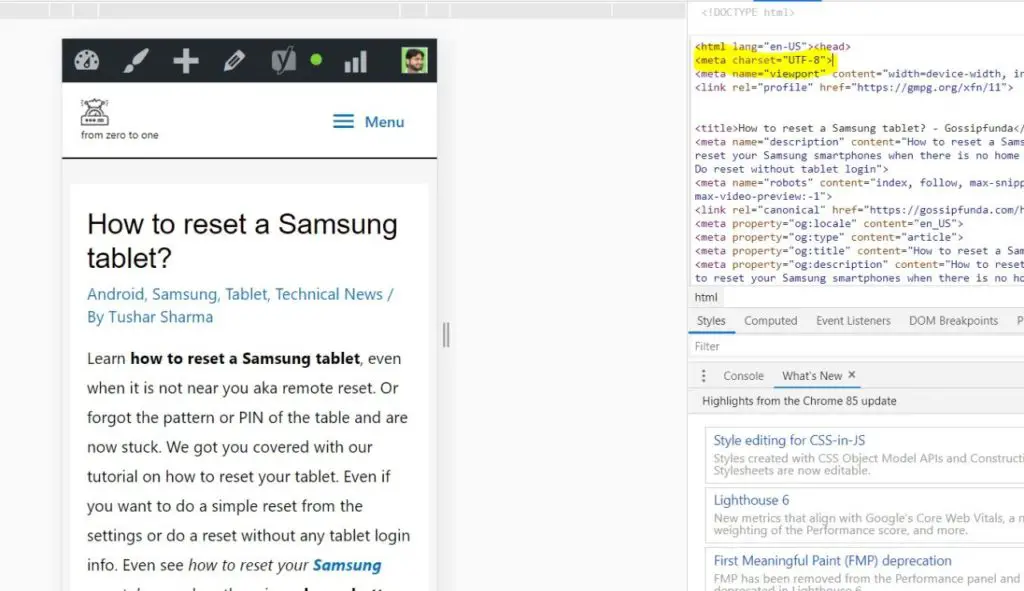Switch to the DOM Breakpoints tab
The height and width of the screenshot is (591, 1024).
click(953, 321)
